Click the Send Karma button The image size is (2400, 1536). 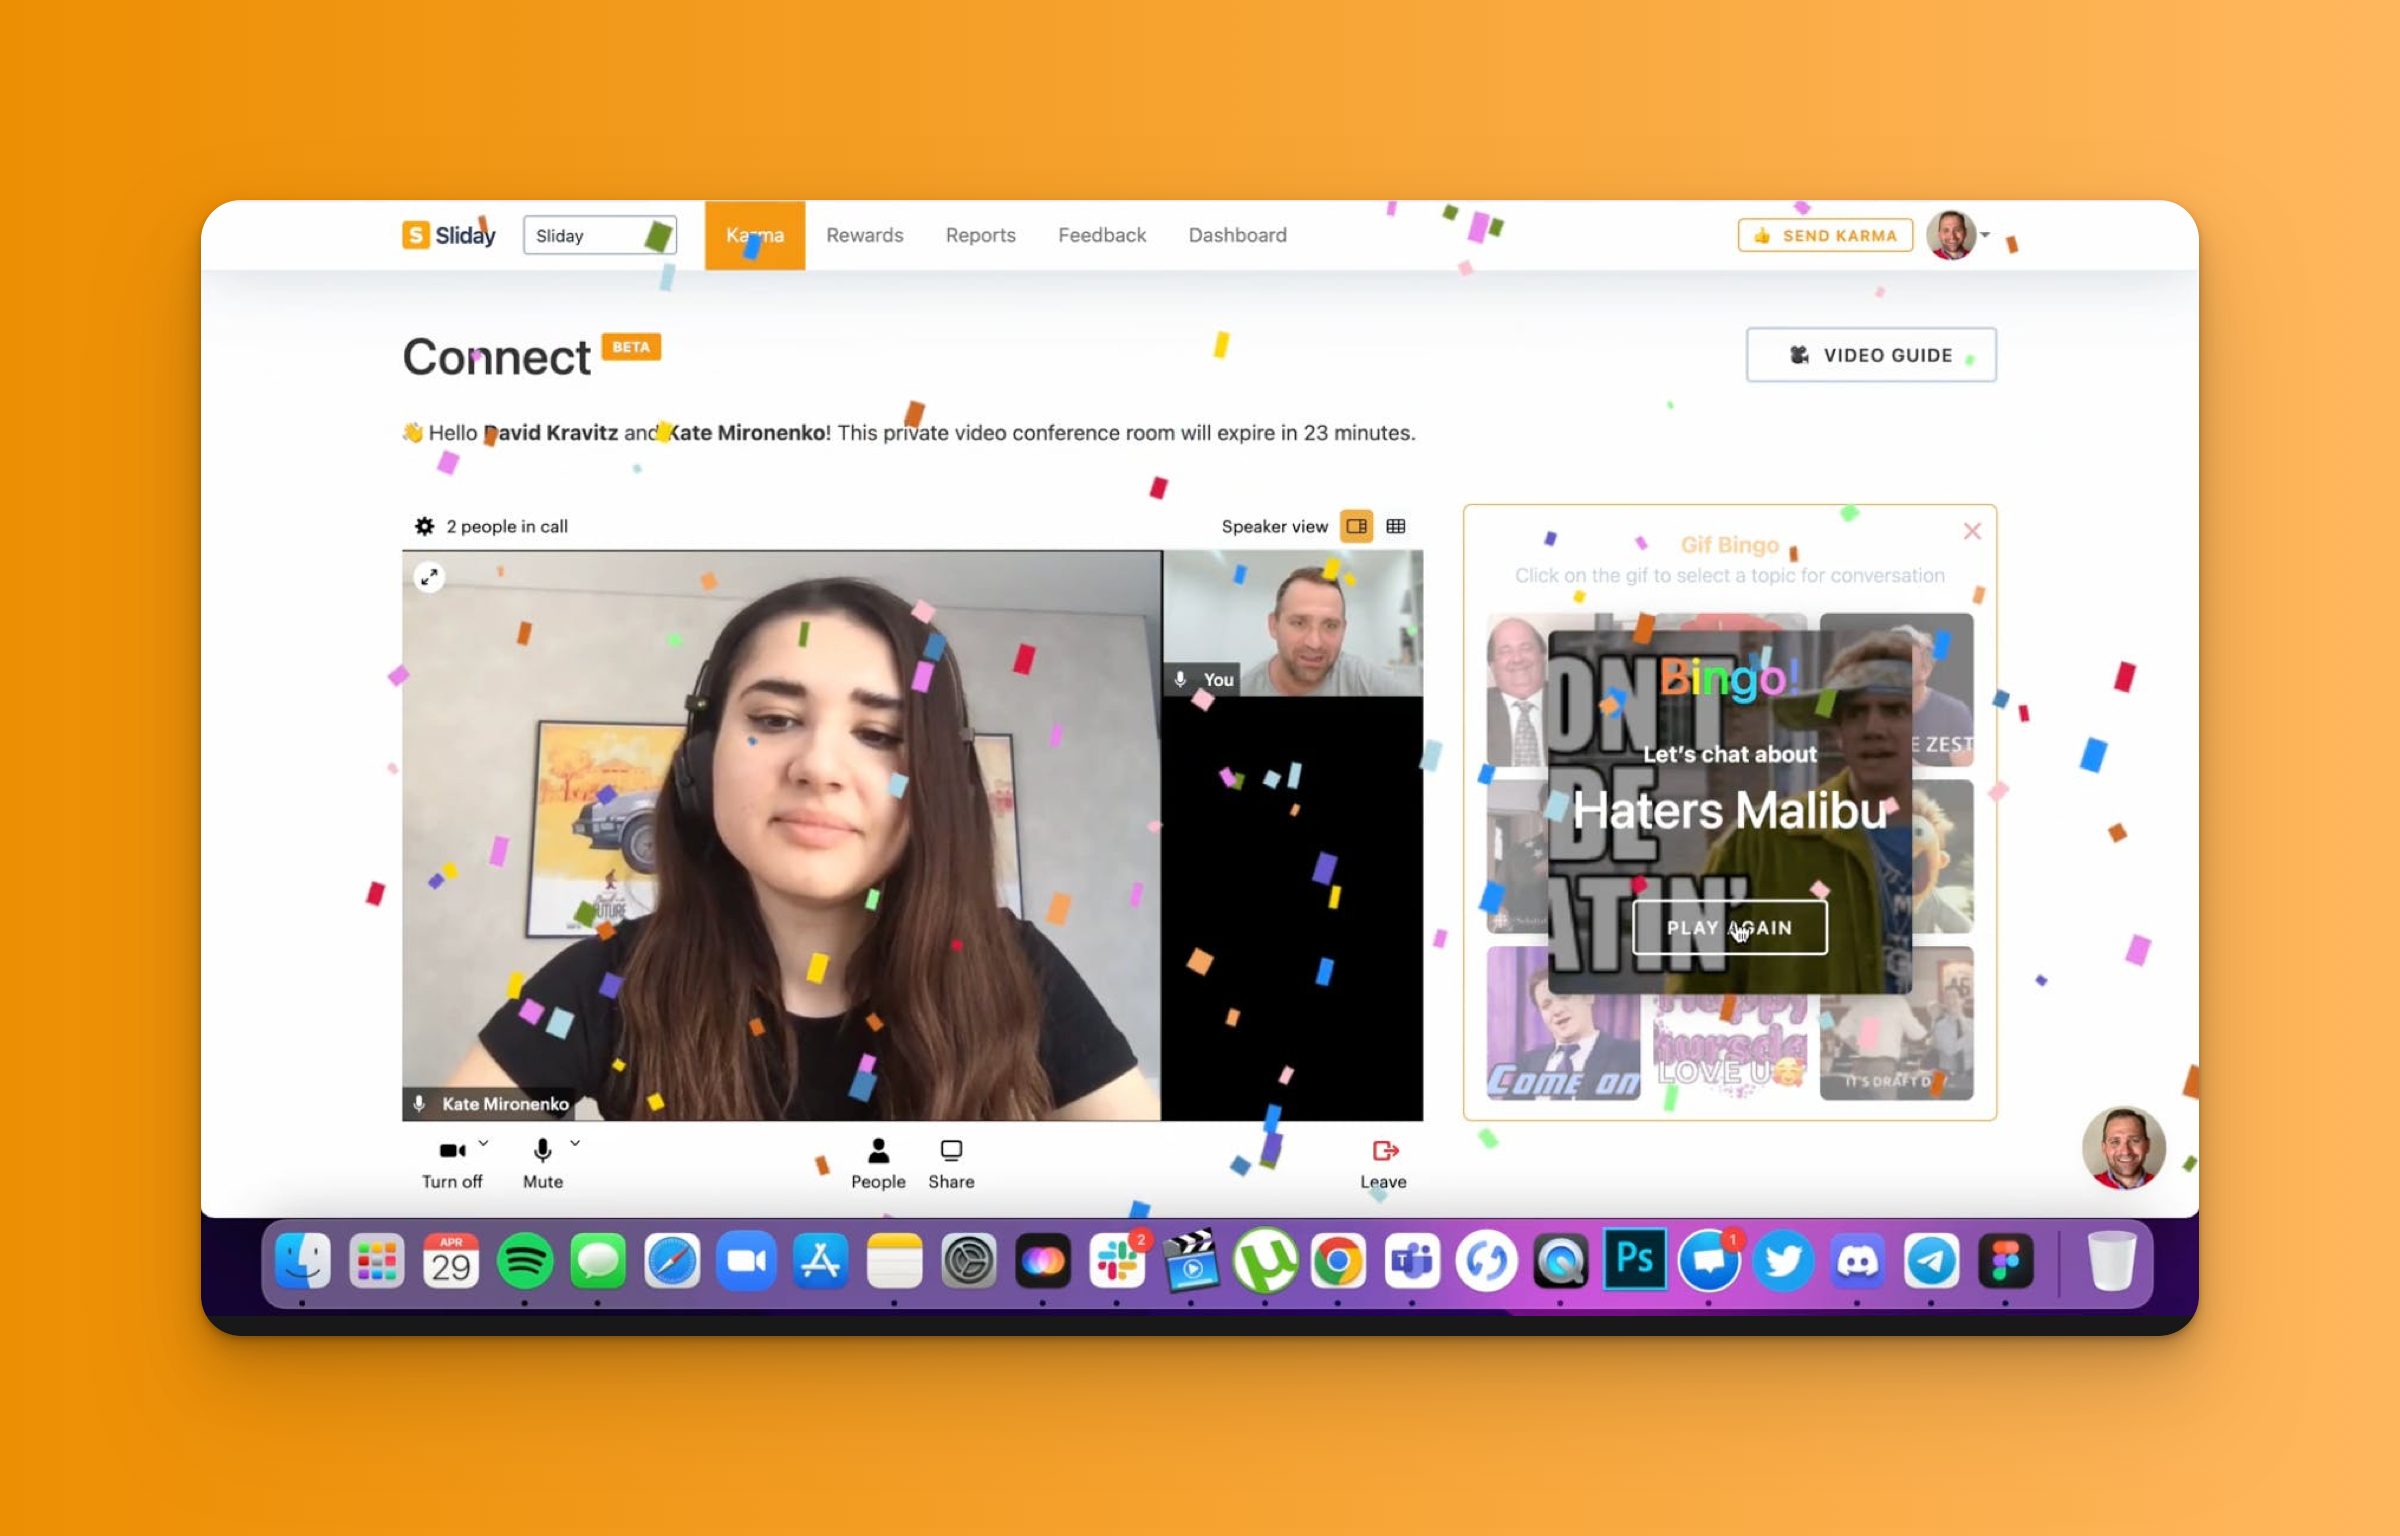pyautogui.click(x=1825, y=236)
